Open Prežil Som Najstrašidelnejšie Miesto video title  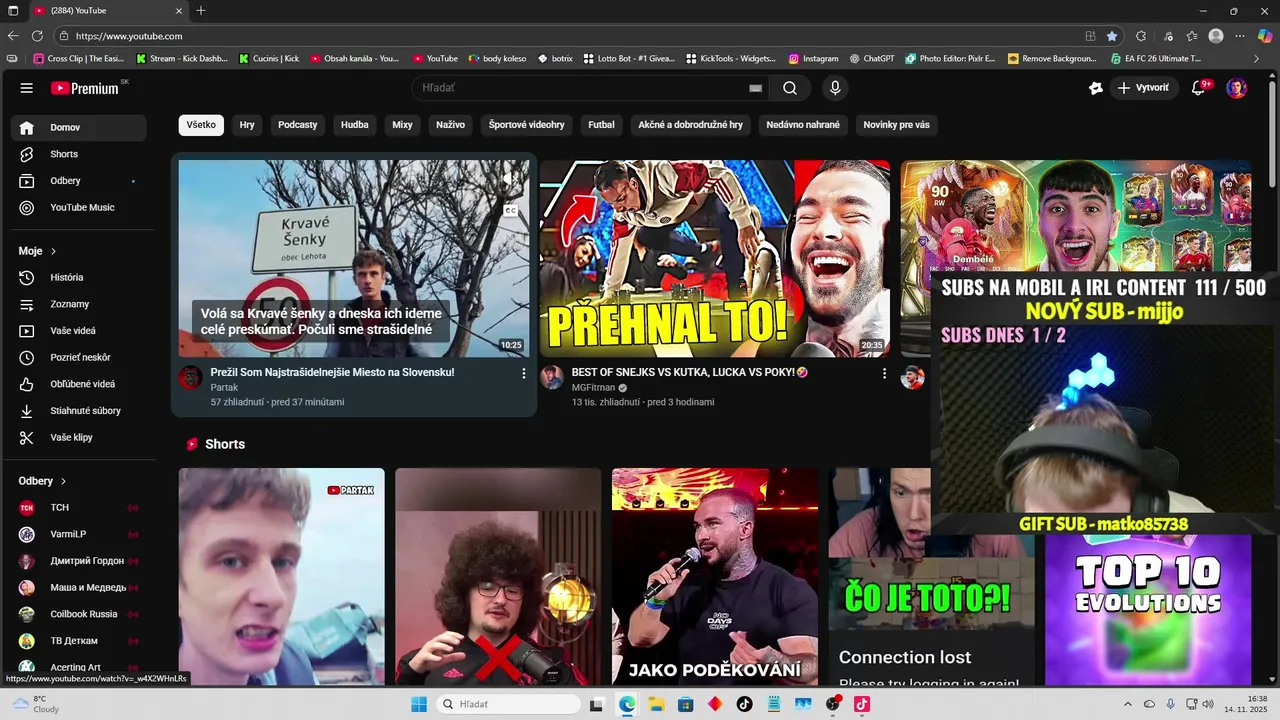coord(332,372)
